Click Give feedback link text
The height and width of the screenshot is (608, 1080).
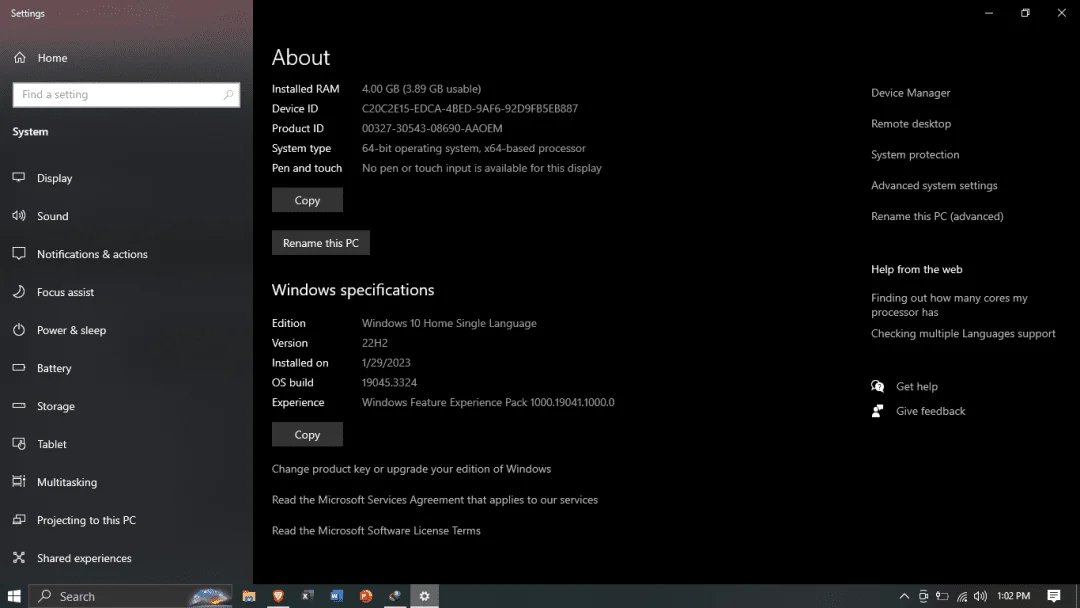coord(931,411)
